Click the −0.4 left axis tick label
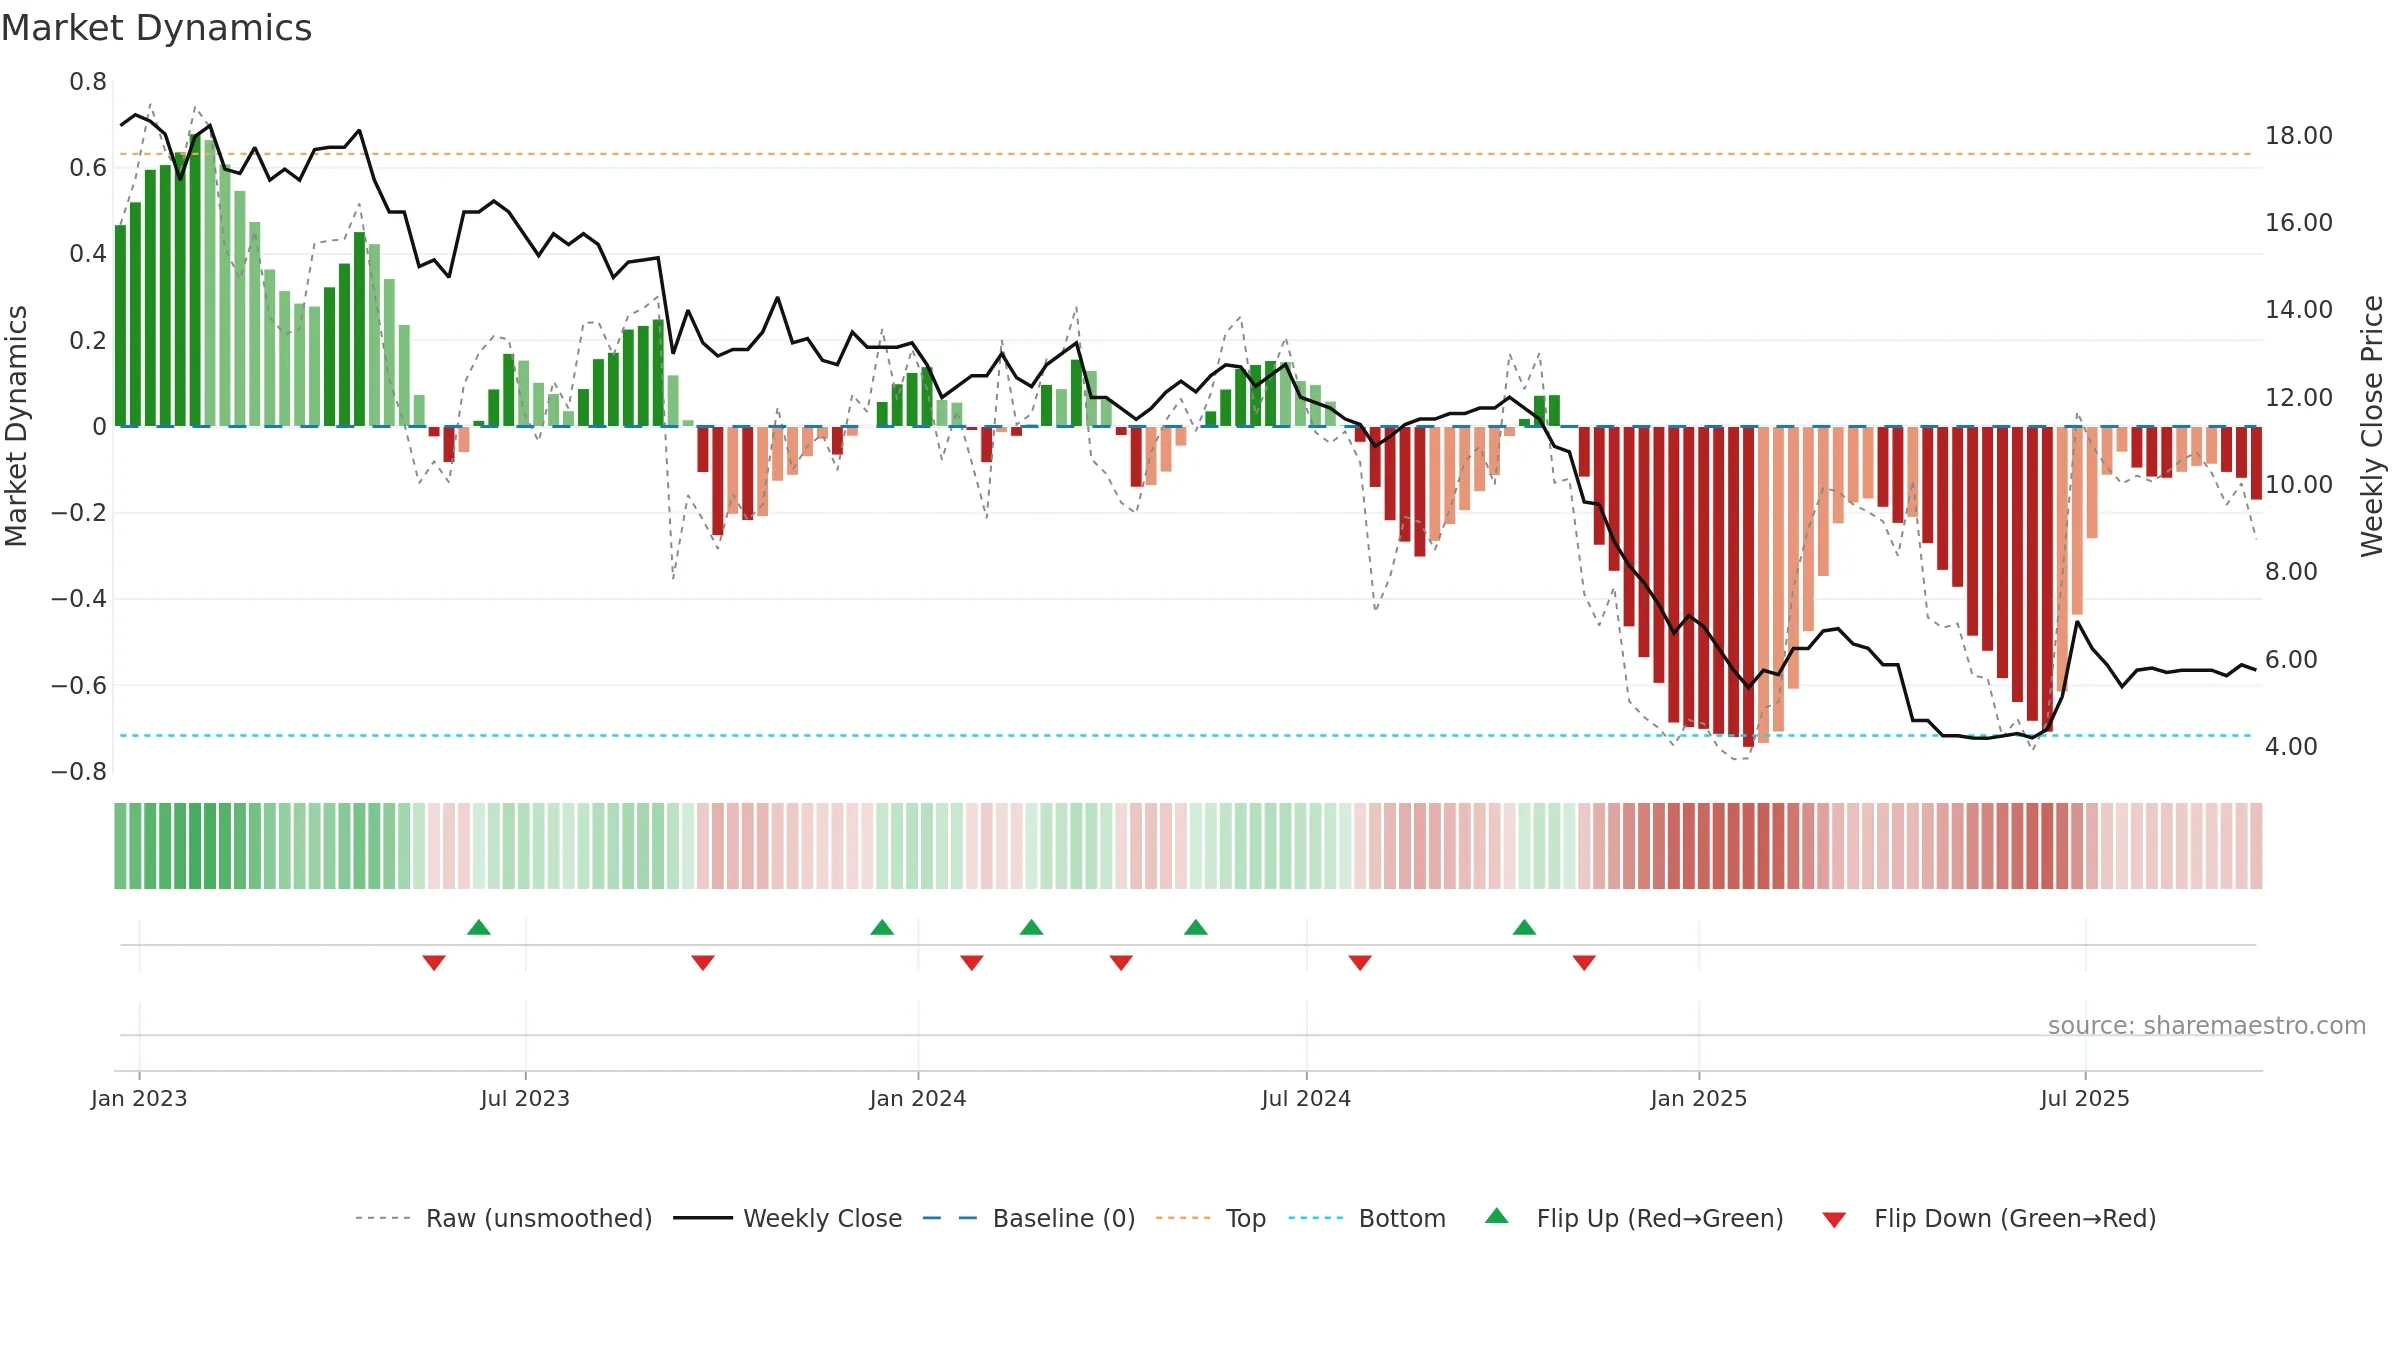This screenshot has width=2400, height=1350. coord(79,599)
